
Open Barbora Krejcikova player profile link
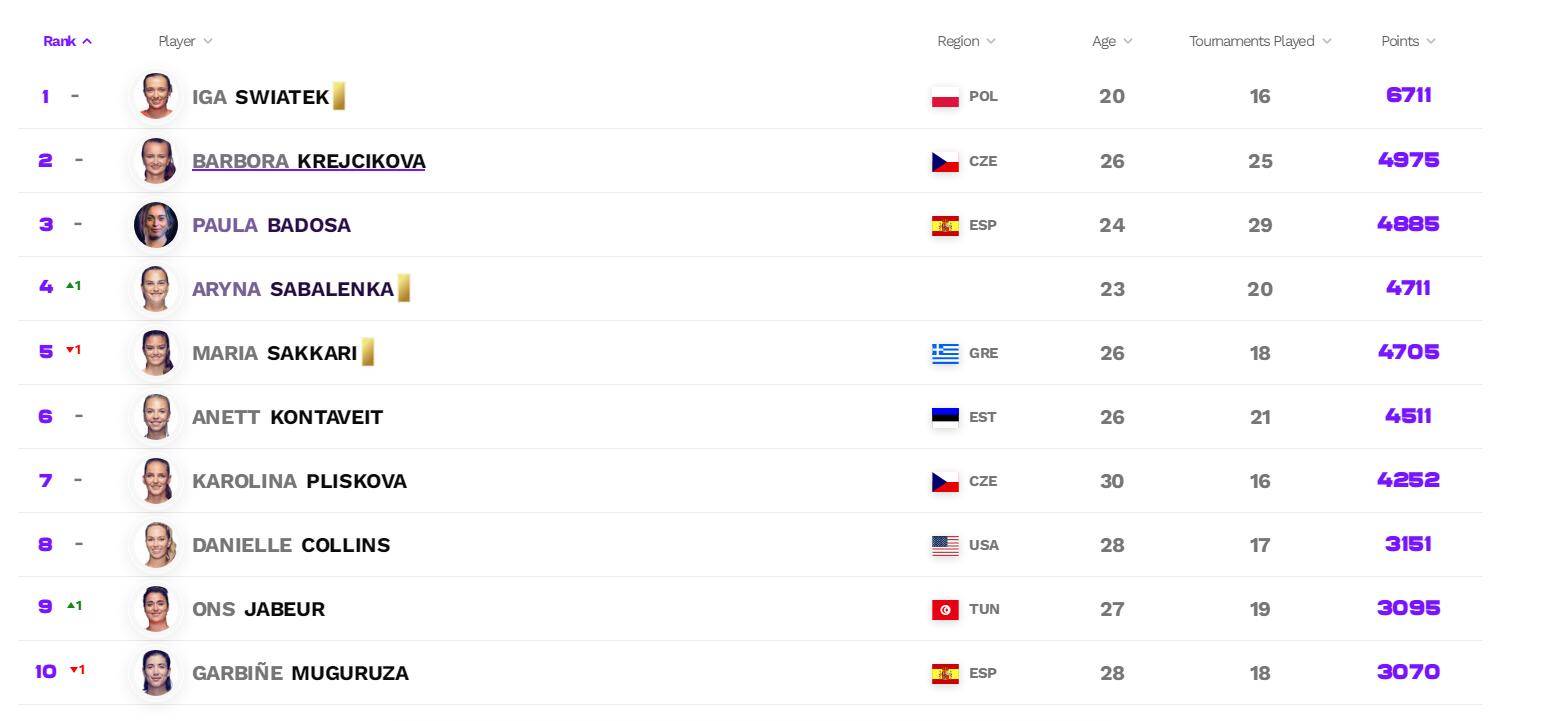tap(308, 161)
